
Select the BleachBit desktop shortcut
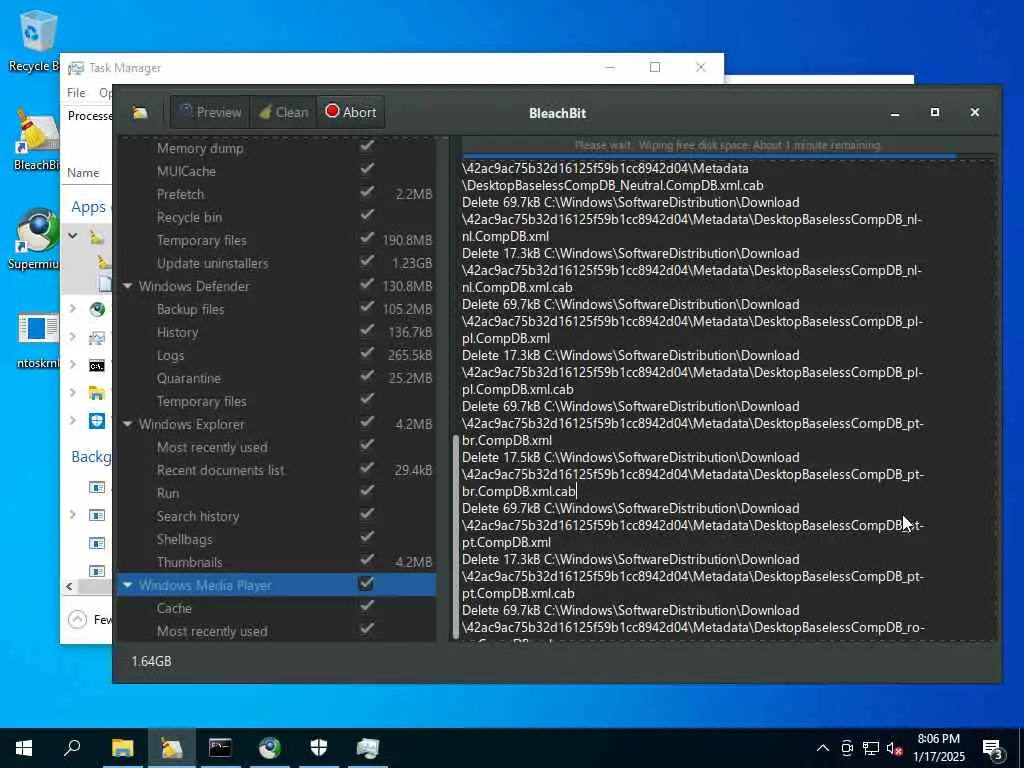(x=37, y=140)
